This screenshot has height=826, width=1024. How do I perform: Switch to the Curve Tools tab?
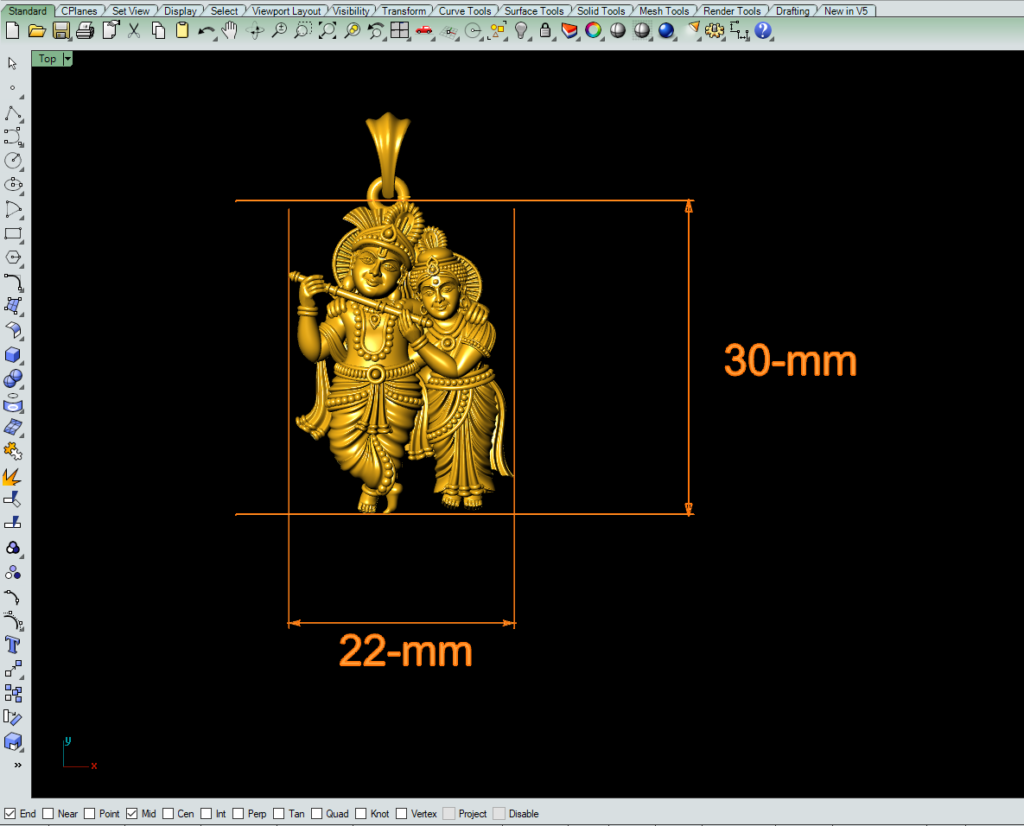[x=465, y=11]
